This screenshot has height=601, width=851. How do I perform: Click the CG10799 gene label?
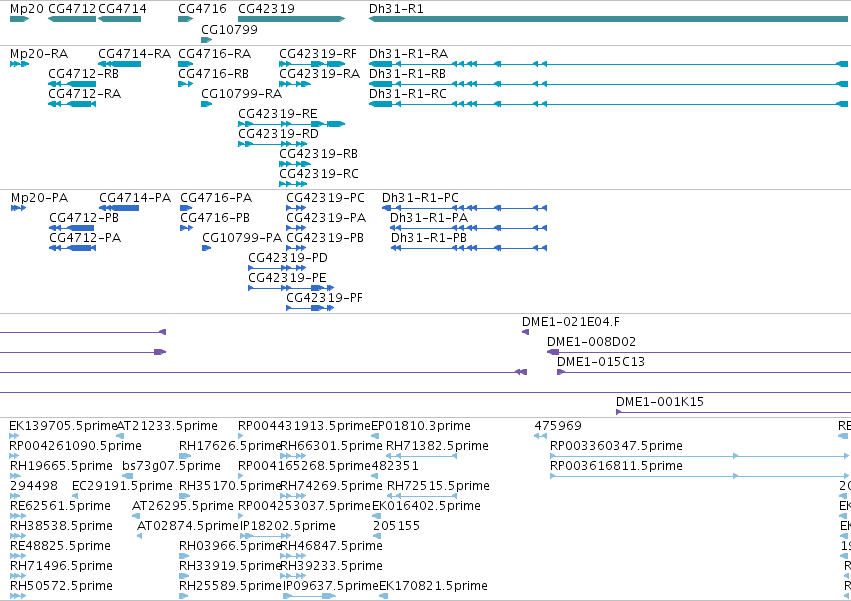pos(229,29)
